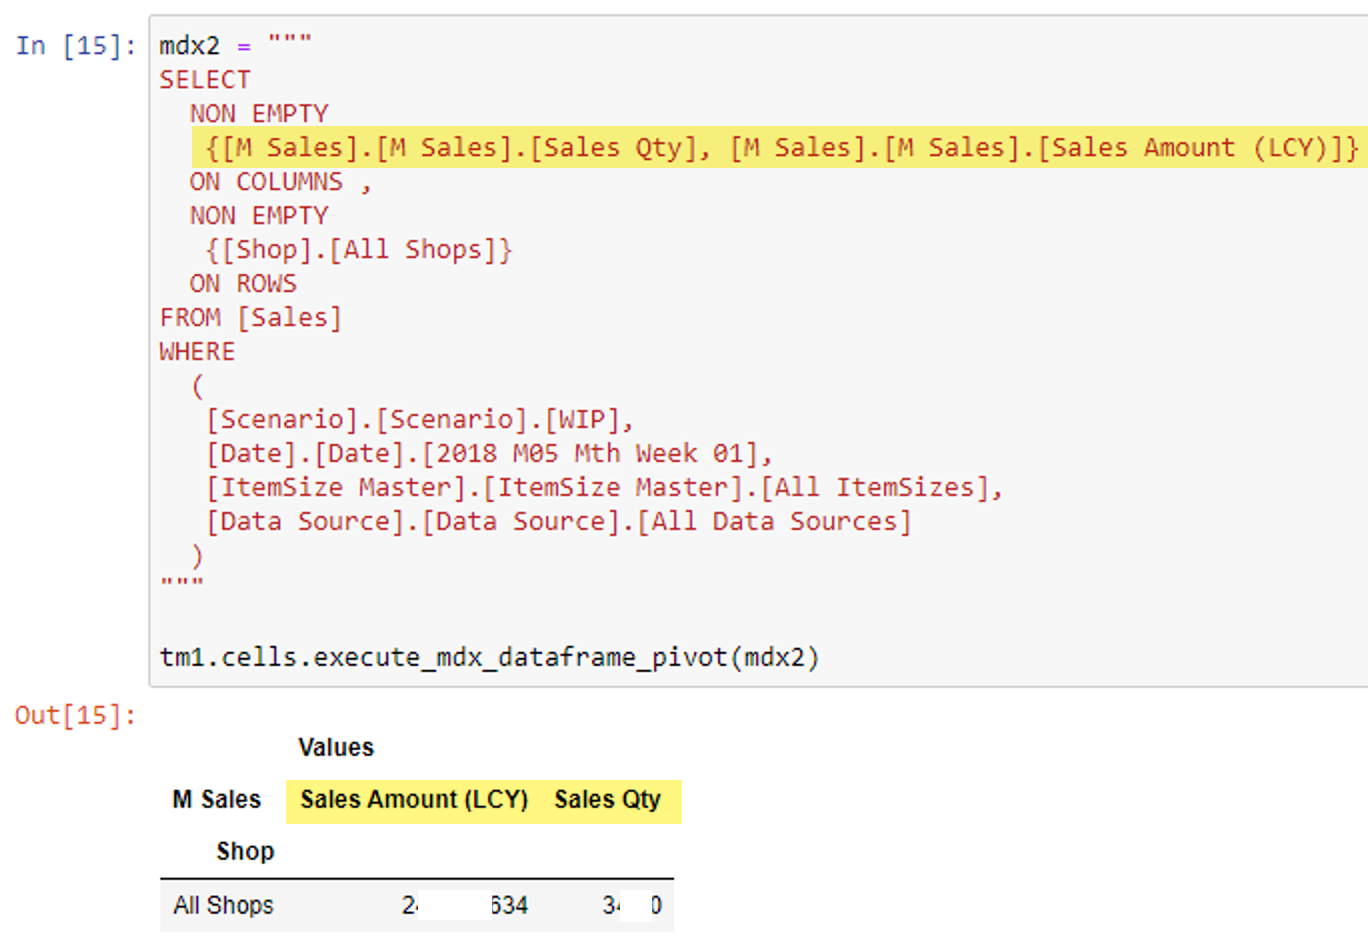Image resolution: width=1368 pixels, height=946 pixels.
Task: Click the All Data Sources member line
Action: (x=558, y=522)
